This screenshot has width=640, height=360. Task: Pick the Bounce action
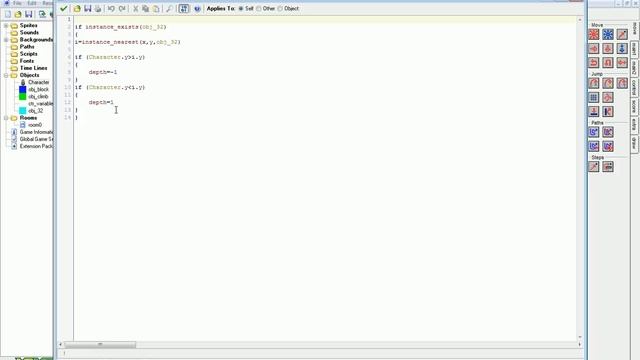coord(608,111)
